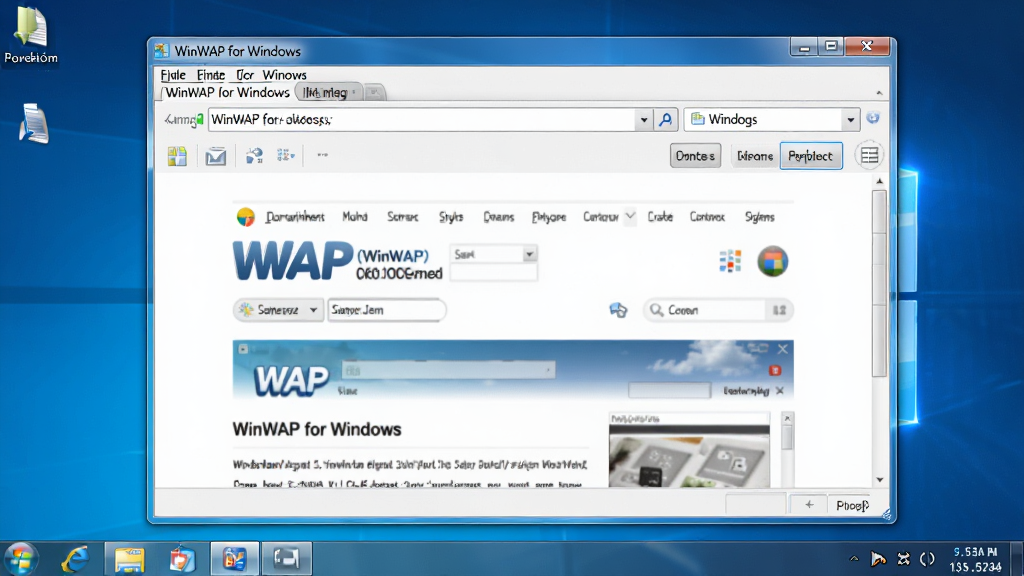
Task: Click the bookmarks grid icon in toolbar
Action: (x=177, y=156)
